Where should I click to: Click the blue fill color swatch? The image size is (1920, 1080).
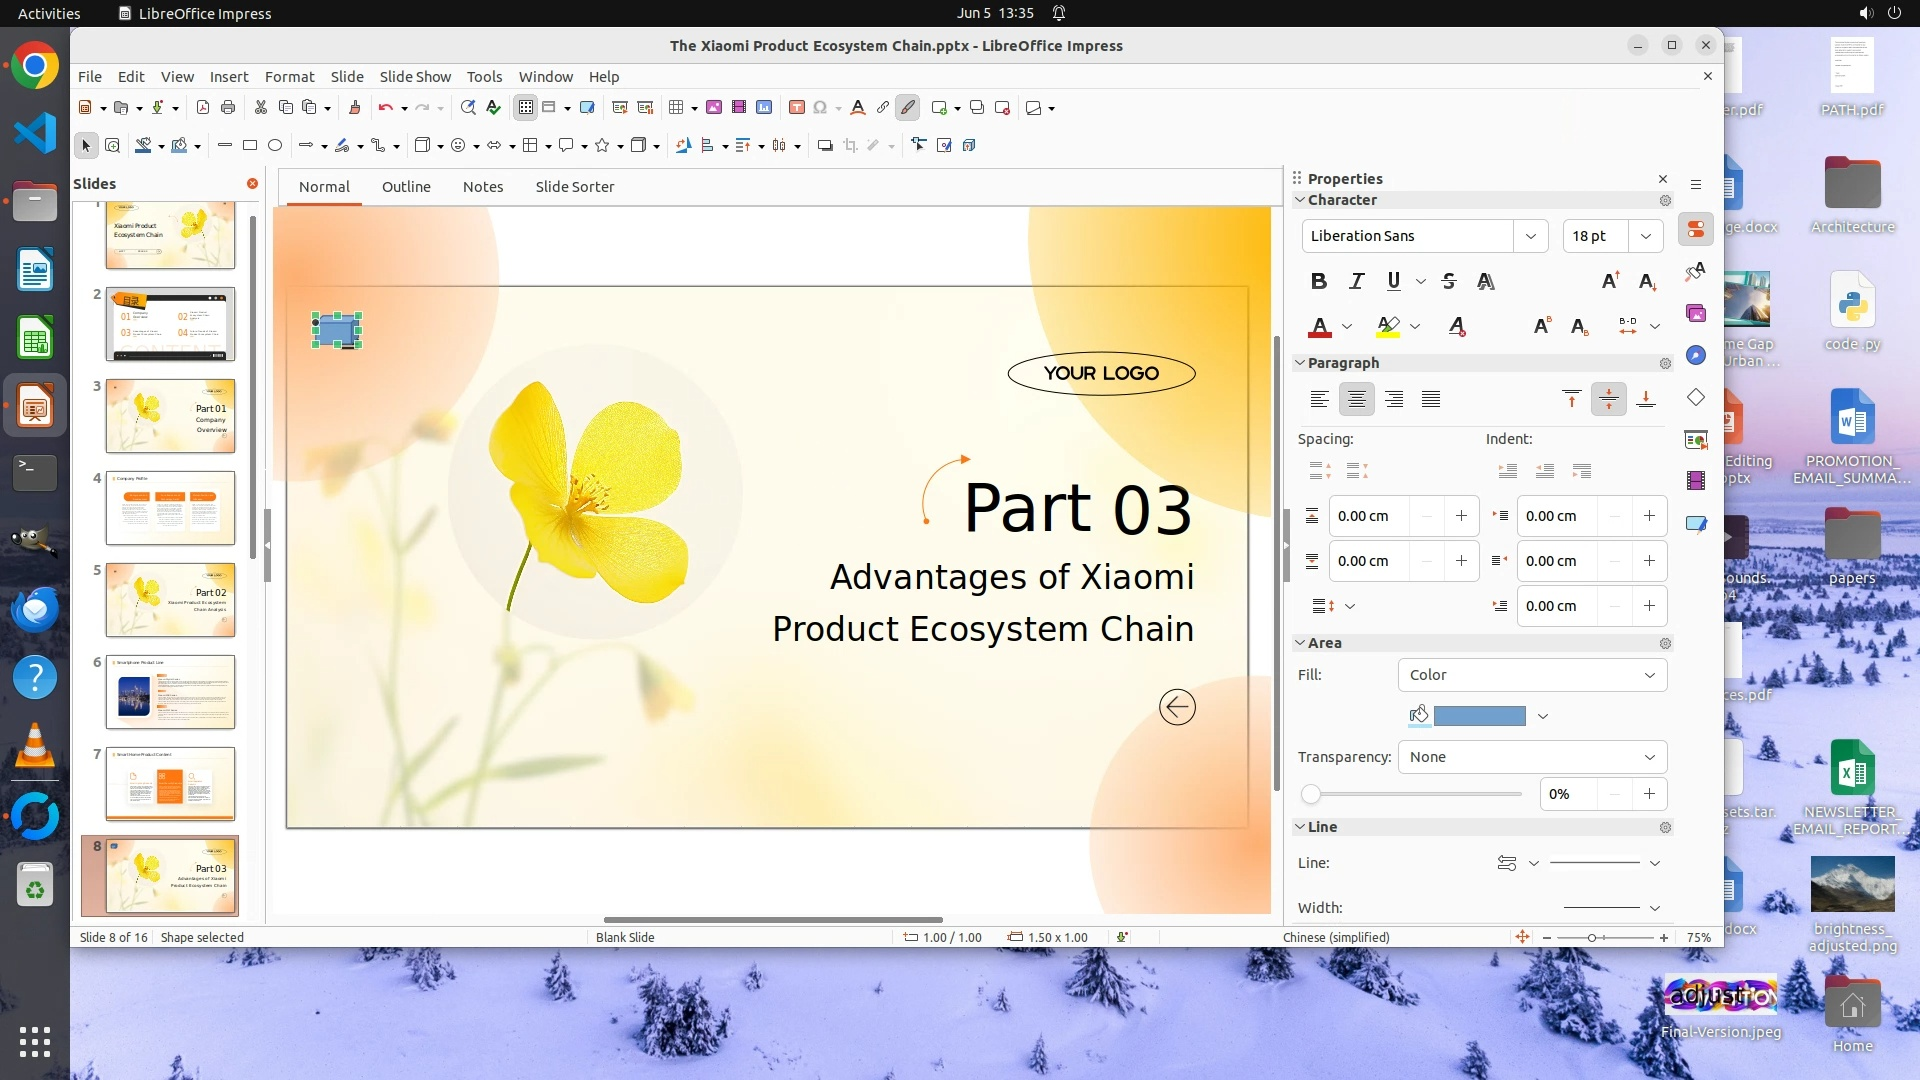click(x=1479, y=716)
